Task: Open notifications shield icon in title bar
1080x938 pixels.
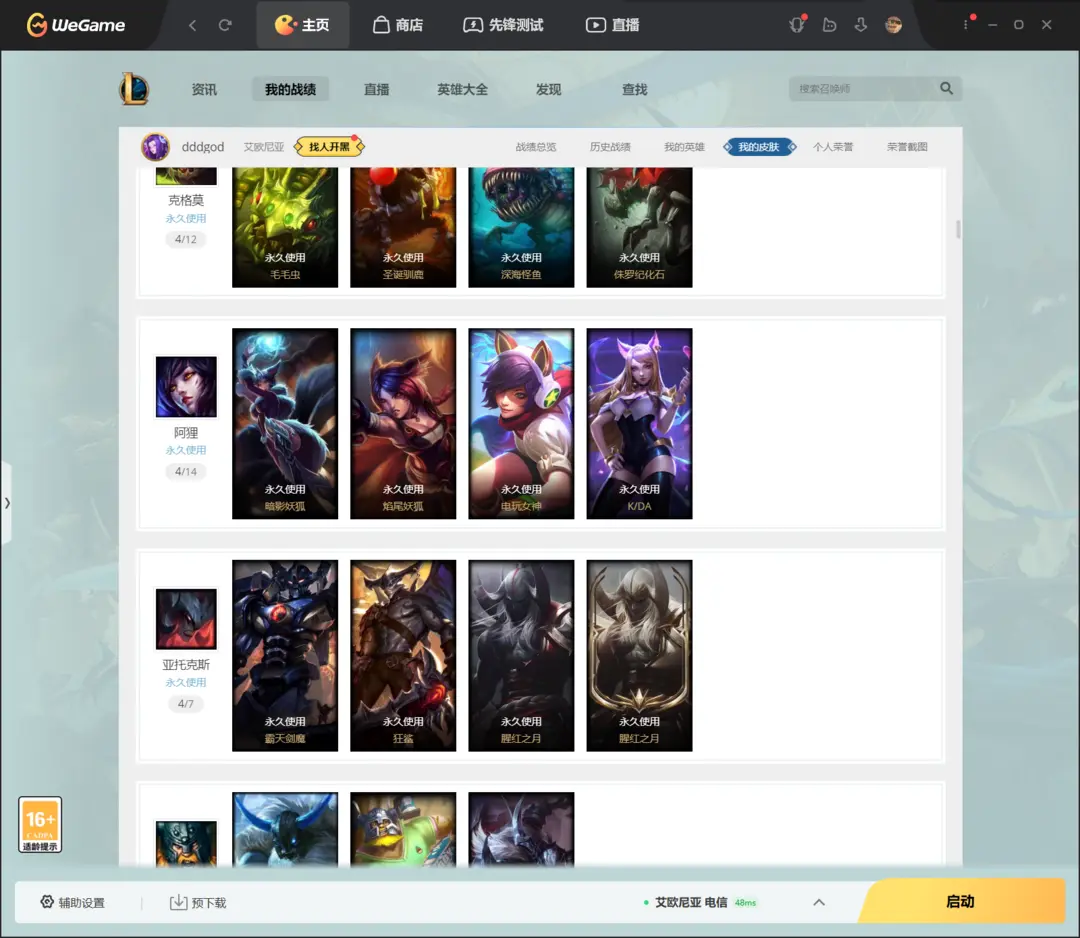Action: [x=797, y=25]
